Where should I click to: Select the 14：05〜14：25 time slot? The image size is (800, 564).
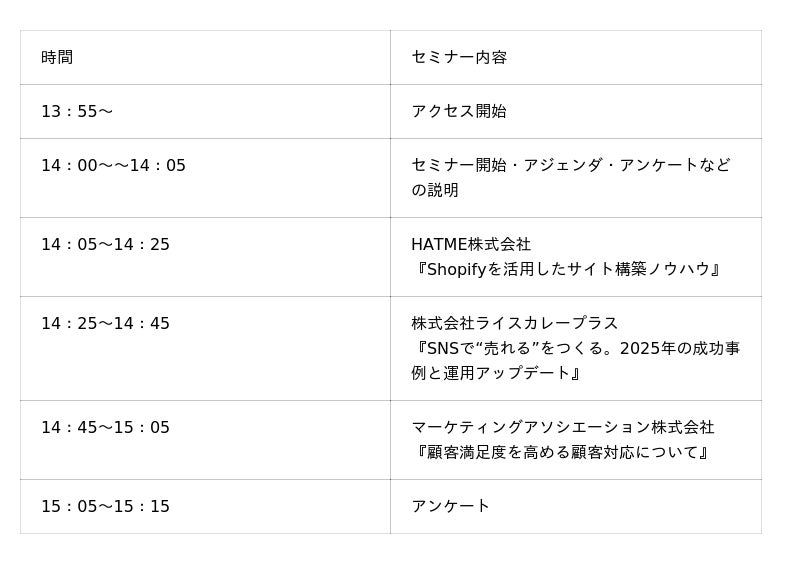pos(105,244)
